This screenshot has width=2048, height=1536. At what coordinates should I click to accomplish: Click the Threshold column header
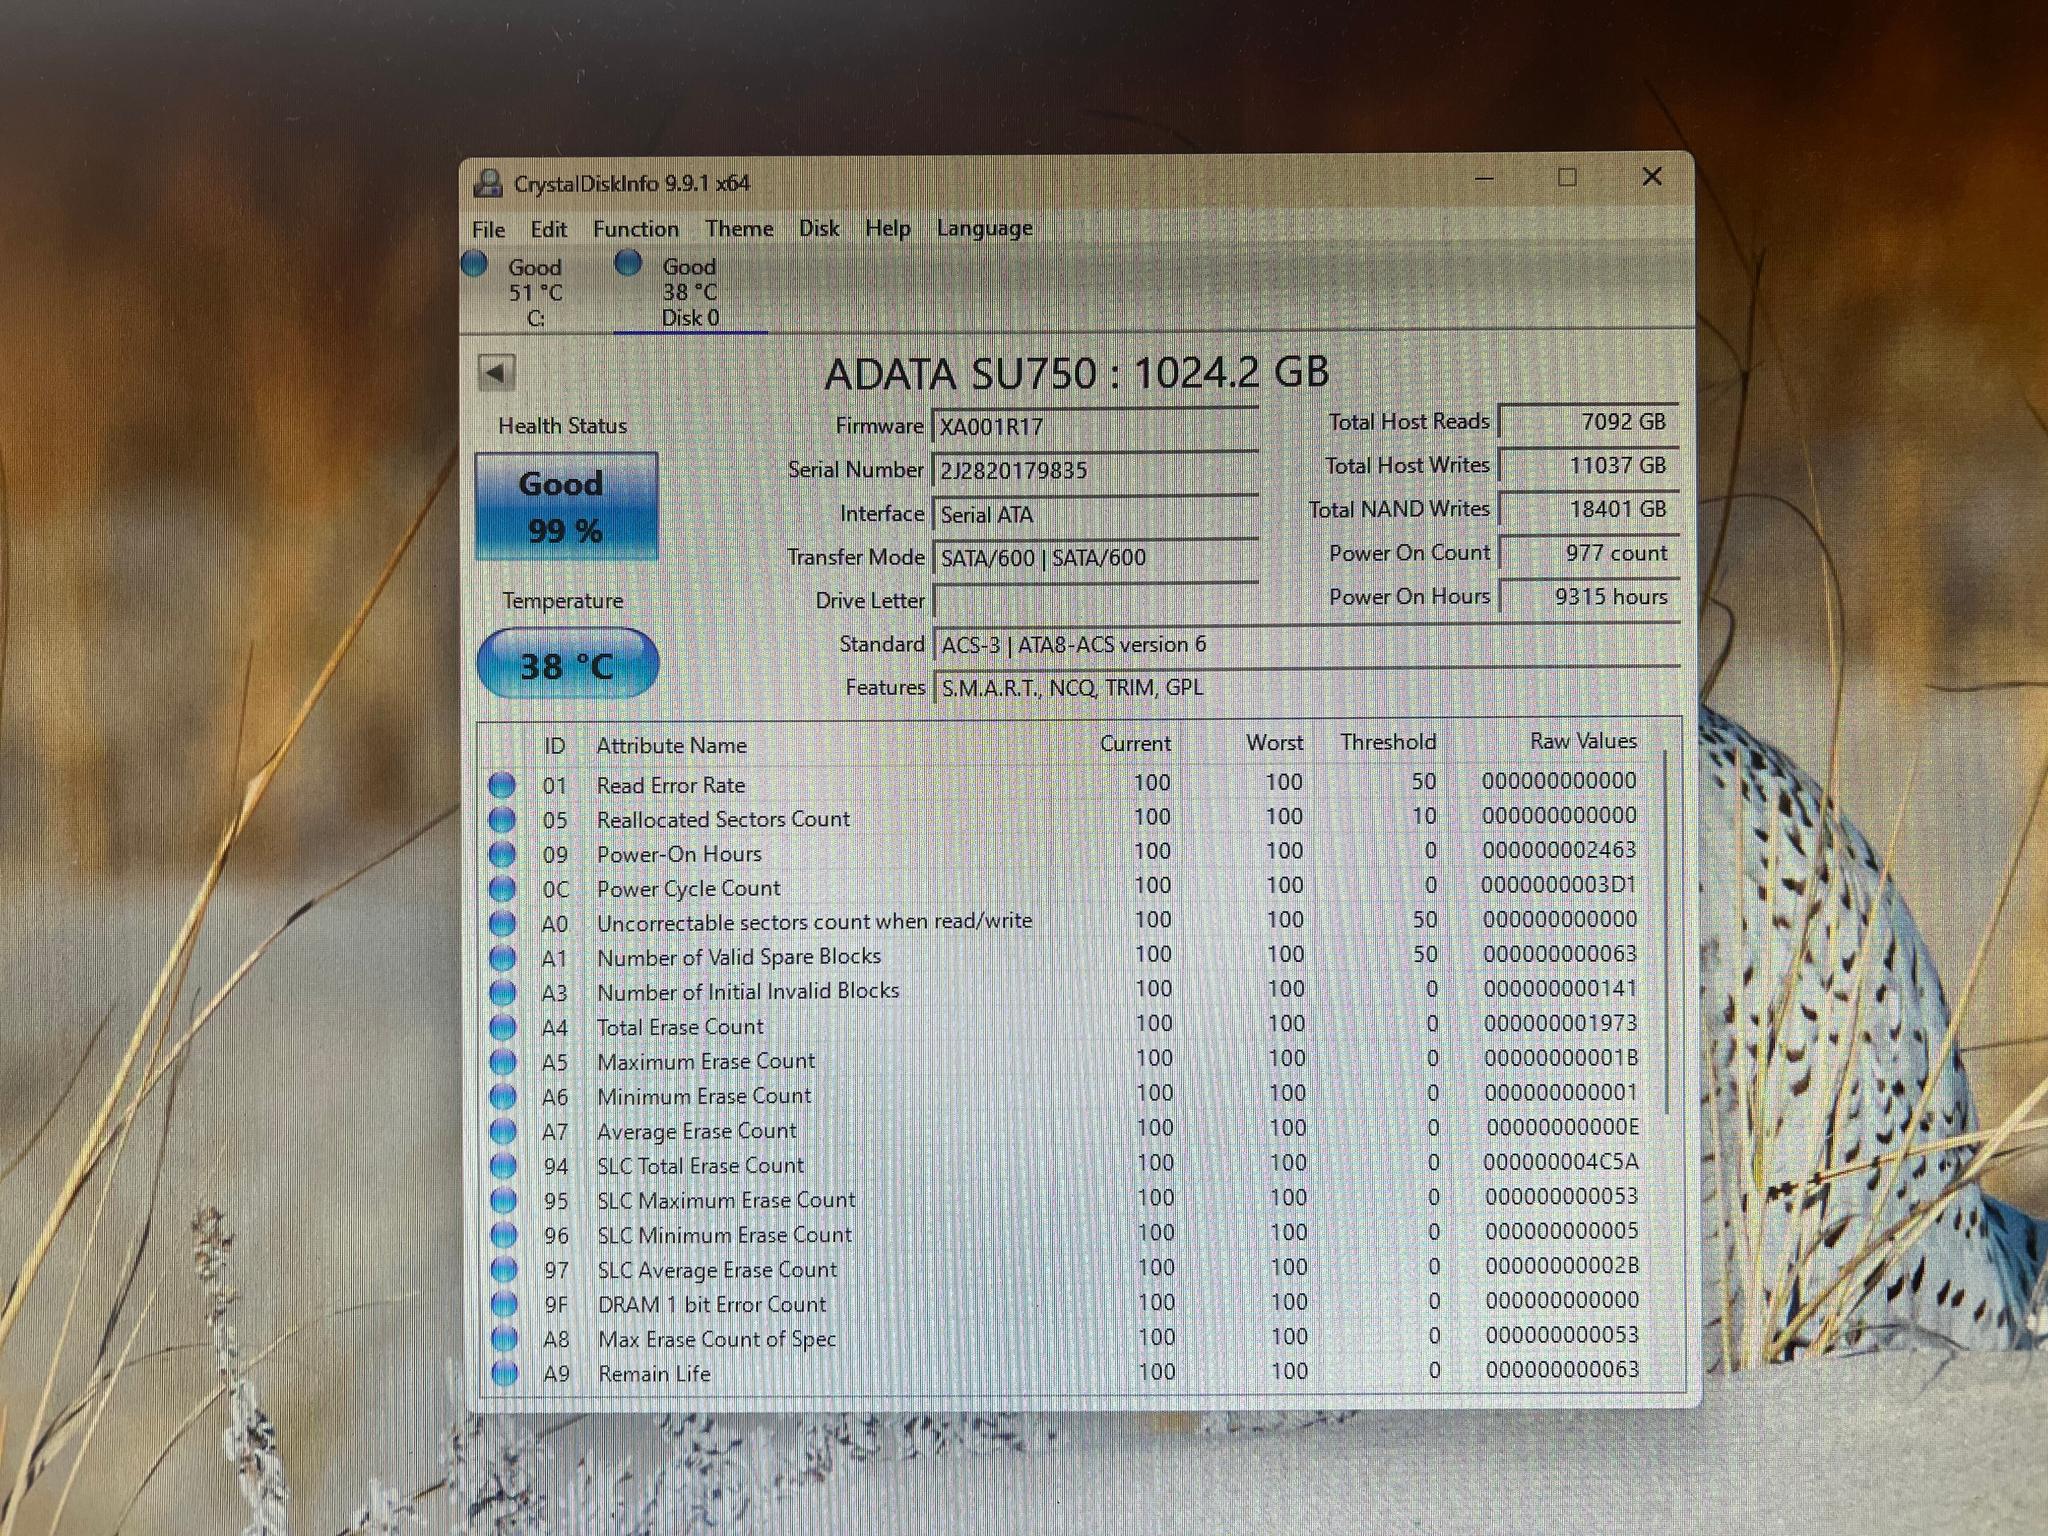[1388, 742]
